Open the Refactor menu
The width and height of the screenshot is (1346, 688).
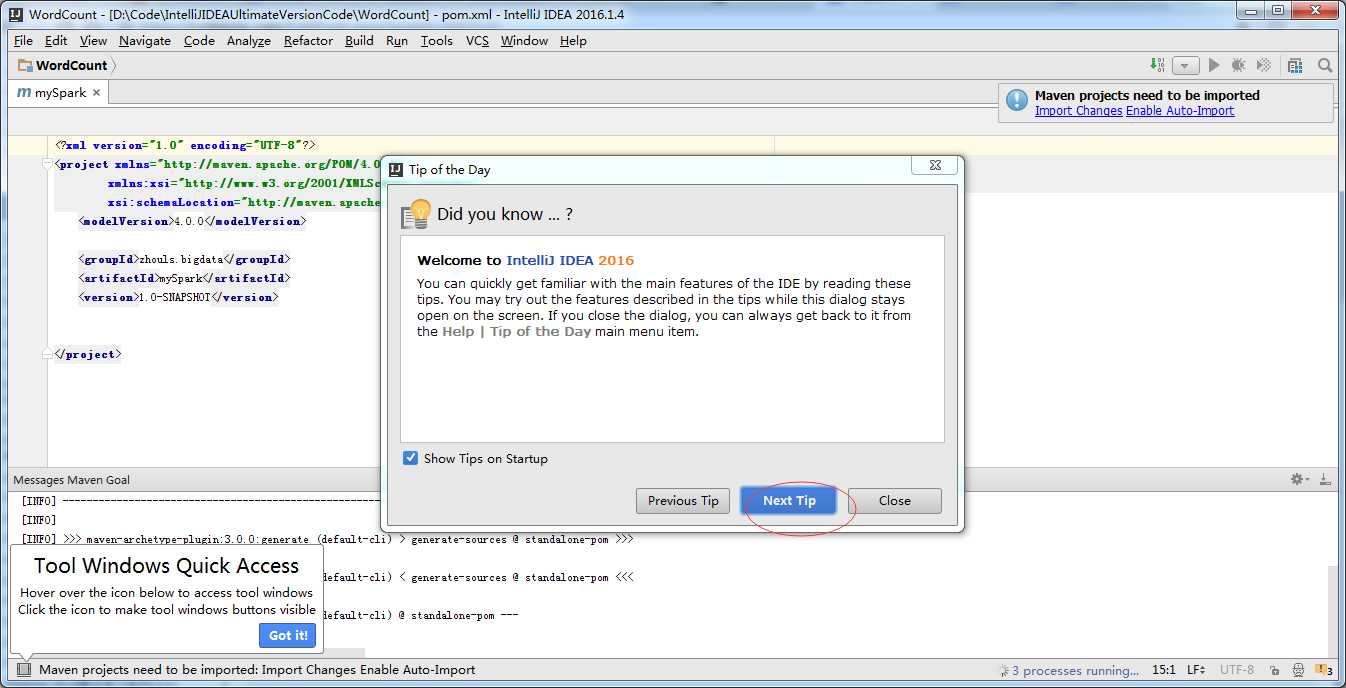pos(308,41)
